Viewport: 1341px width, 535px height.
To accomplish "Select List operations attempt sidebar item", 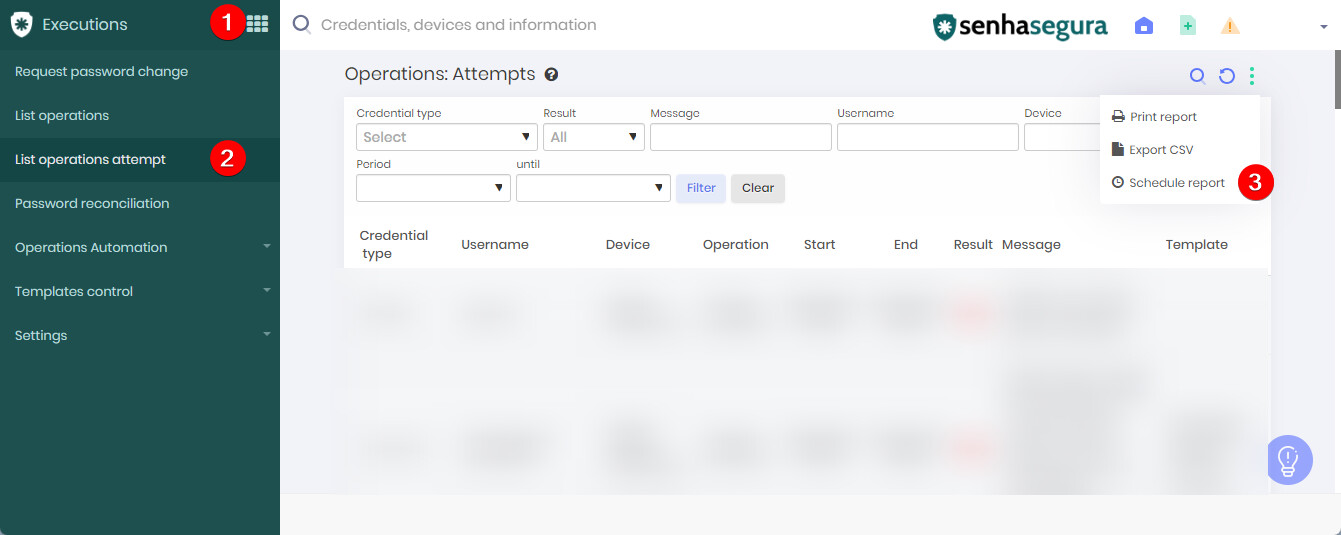I will coord(140,160).
